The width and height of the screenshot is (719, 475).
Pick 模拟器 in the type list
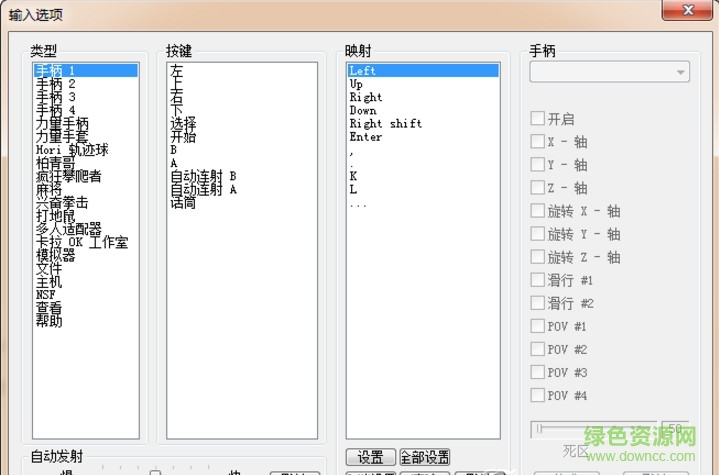point(56,255)
